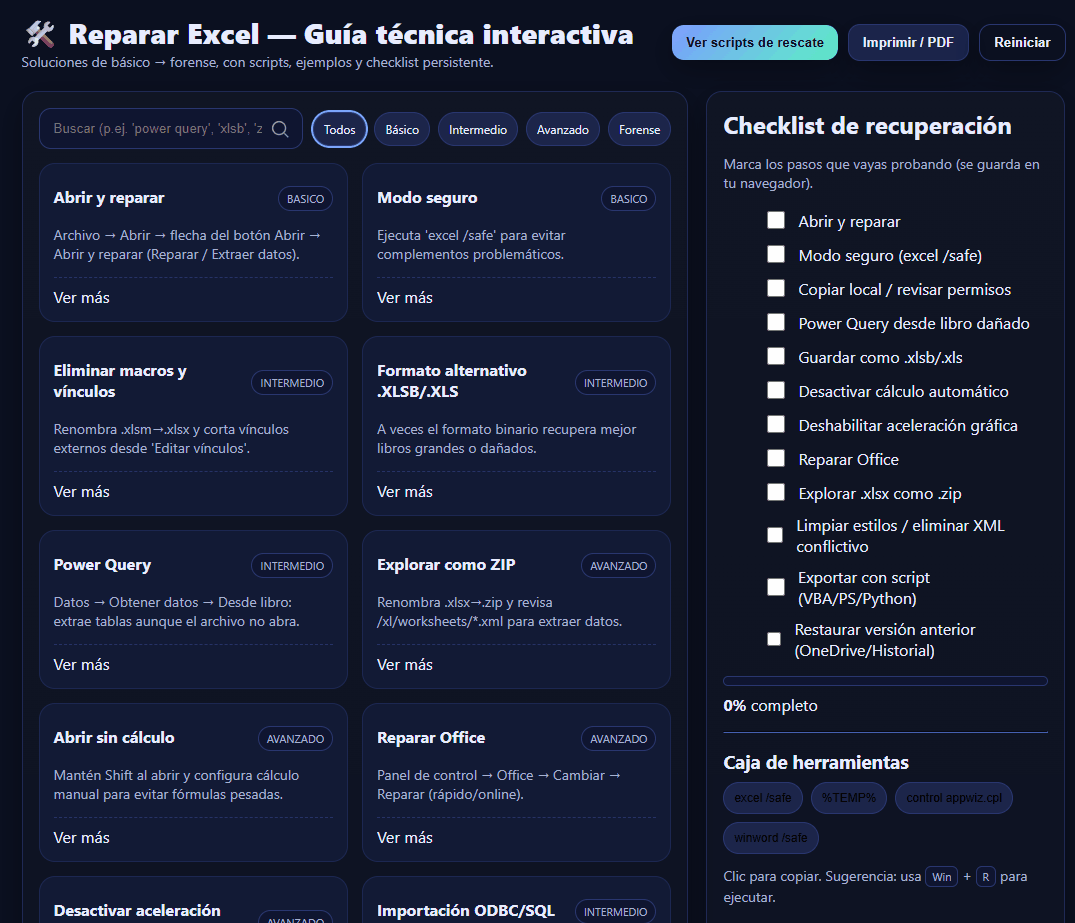Copy the '%TEMP%' toolbox chip

coord(849,798)
